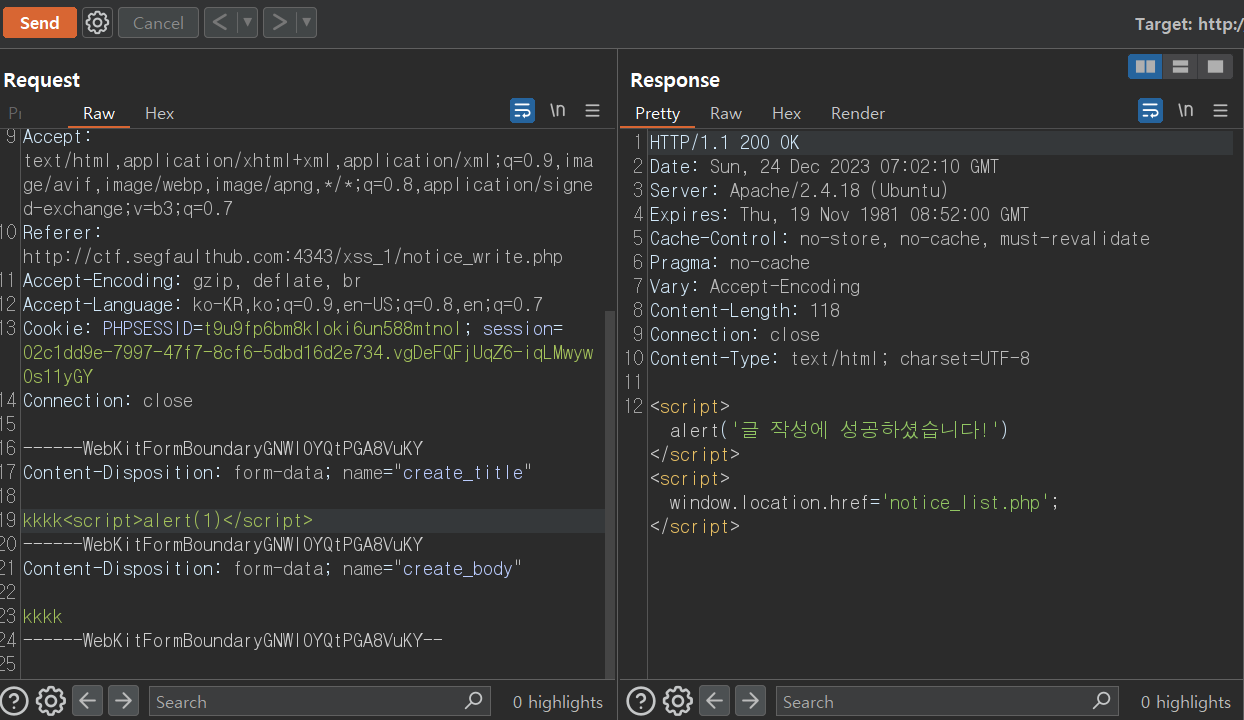This screenshot has height=720, width=1244.
Task: Select Response Render tab
Action: click(x=858, y=113)
